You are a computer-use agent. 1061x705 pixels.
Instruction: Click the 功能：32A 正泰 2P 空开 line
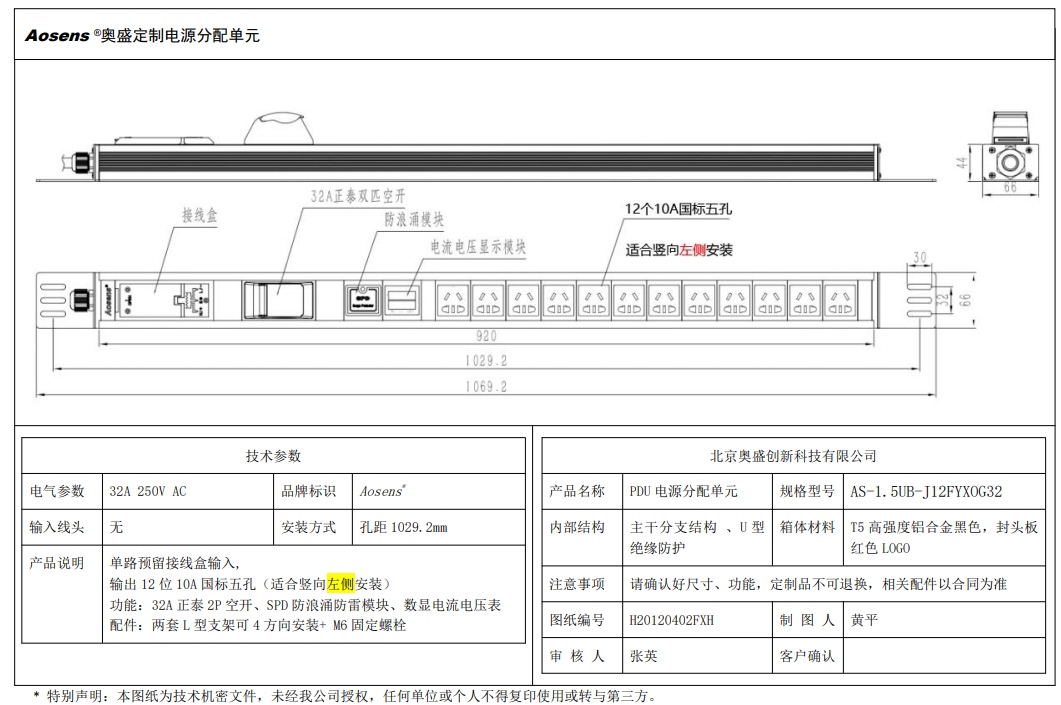click(x=306, y=605)
